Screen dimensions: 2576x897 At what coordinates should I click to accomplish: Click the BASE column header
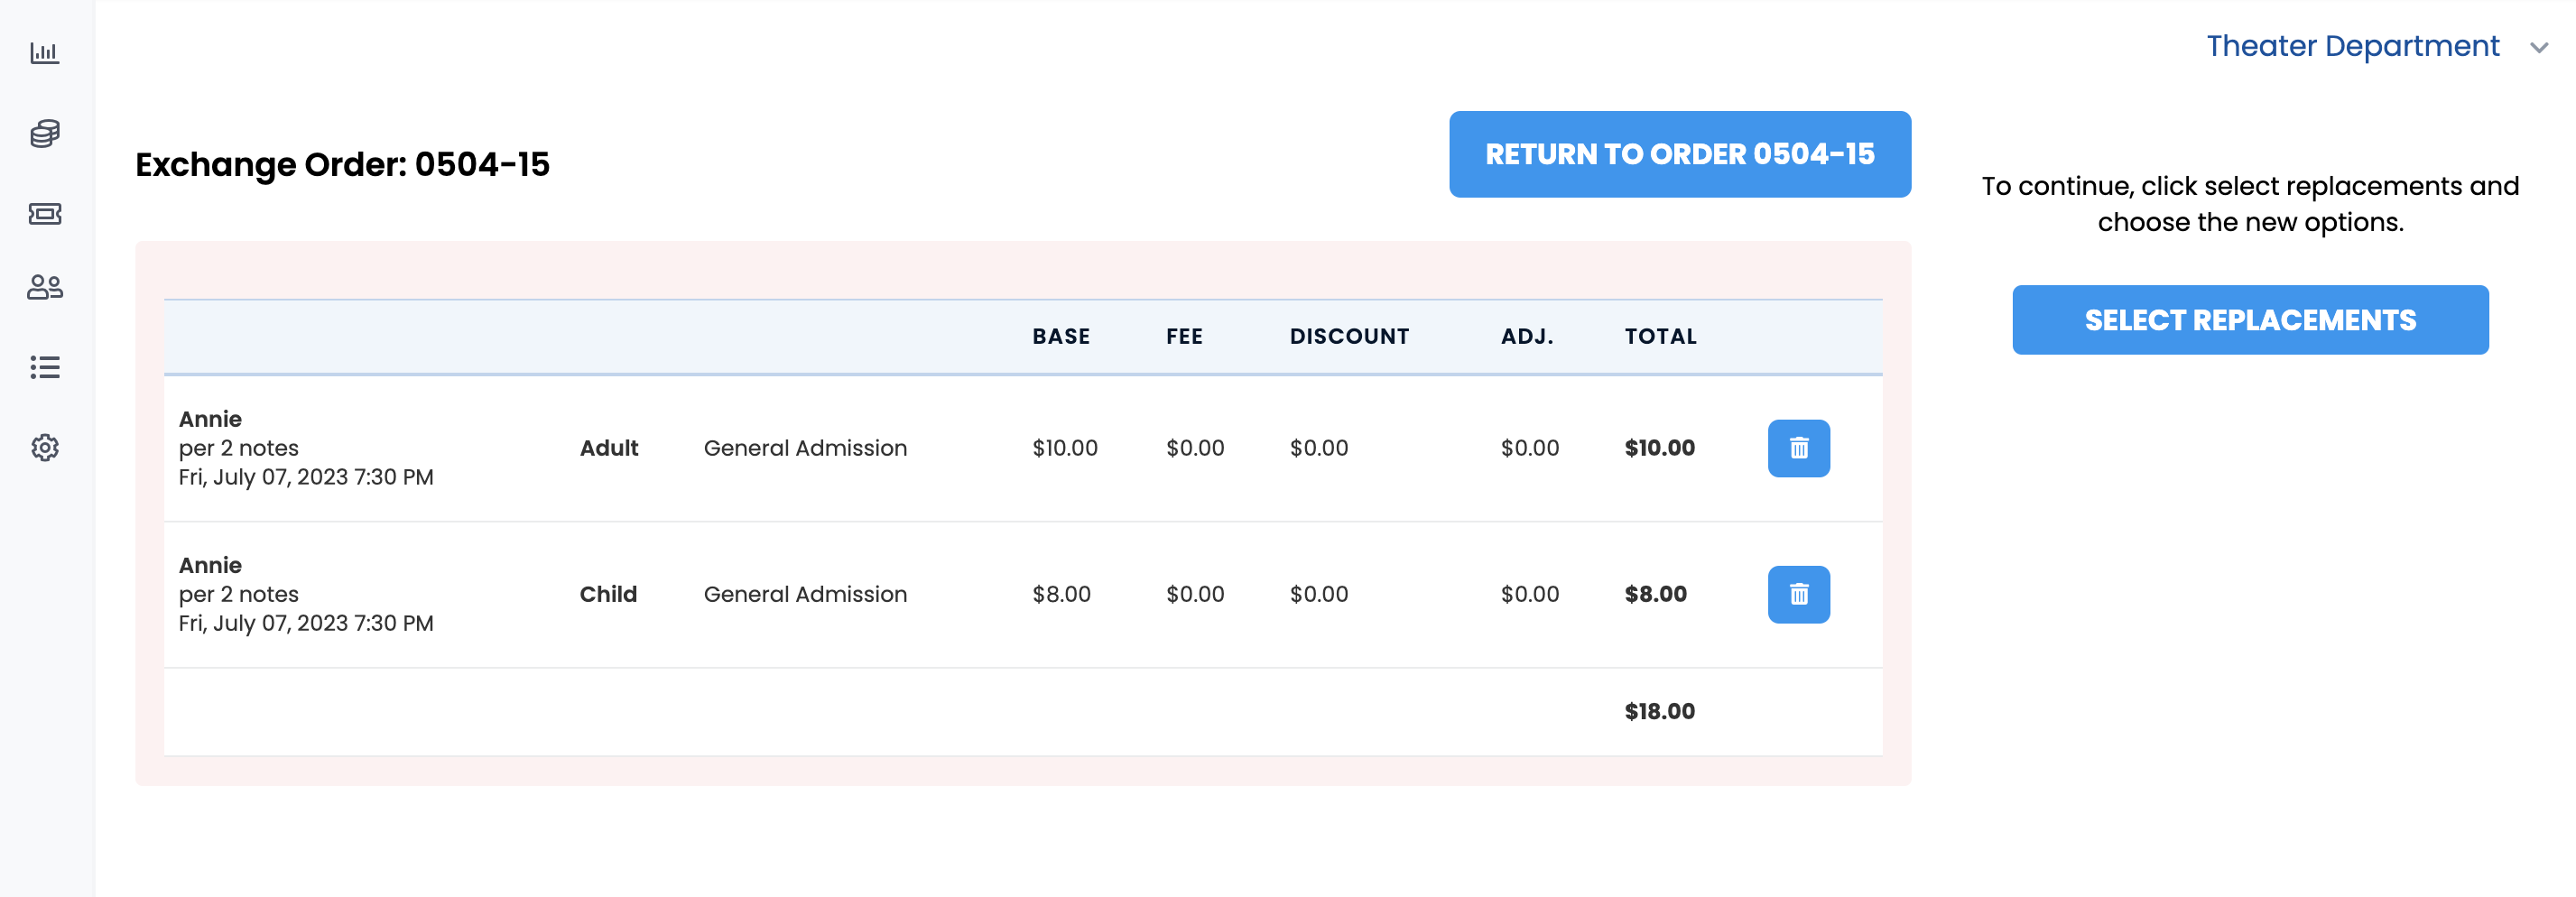[1061, 336]
